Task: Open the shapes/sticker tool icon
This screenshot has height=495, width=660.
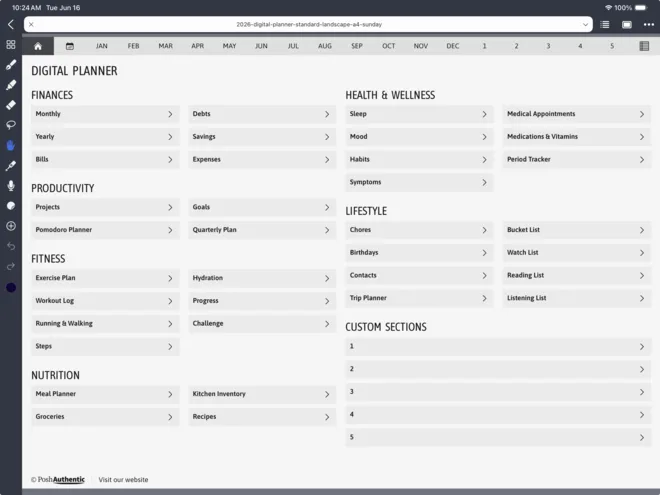Action: [x=11, y=206]
